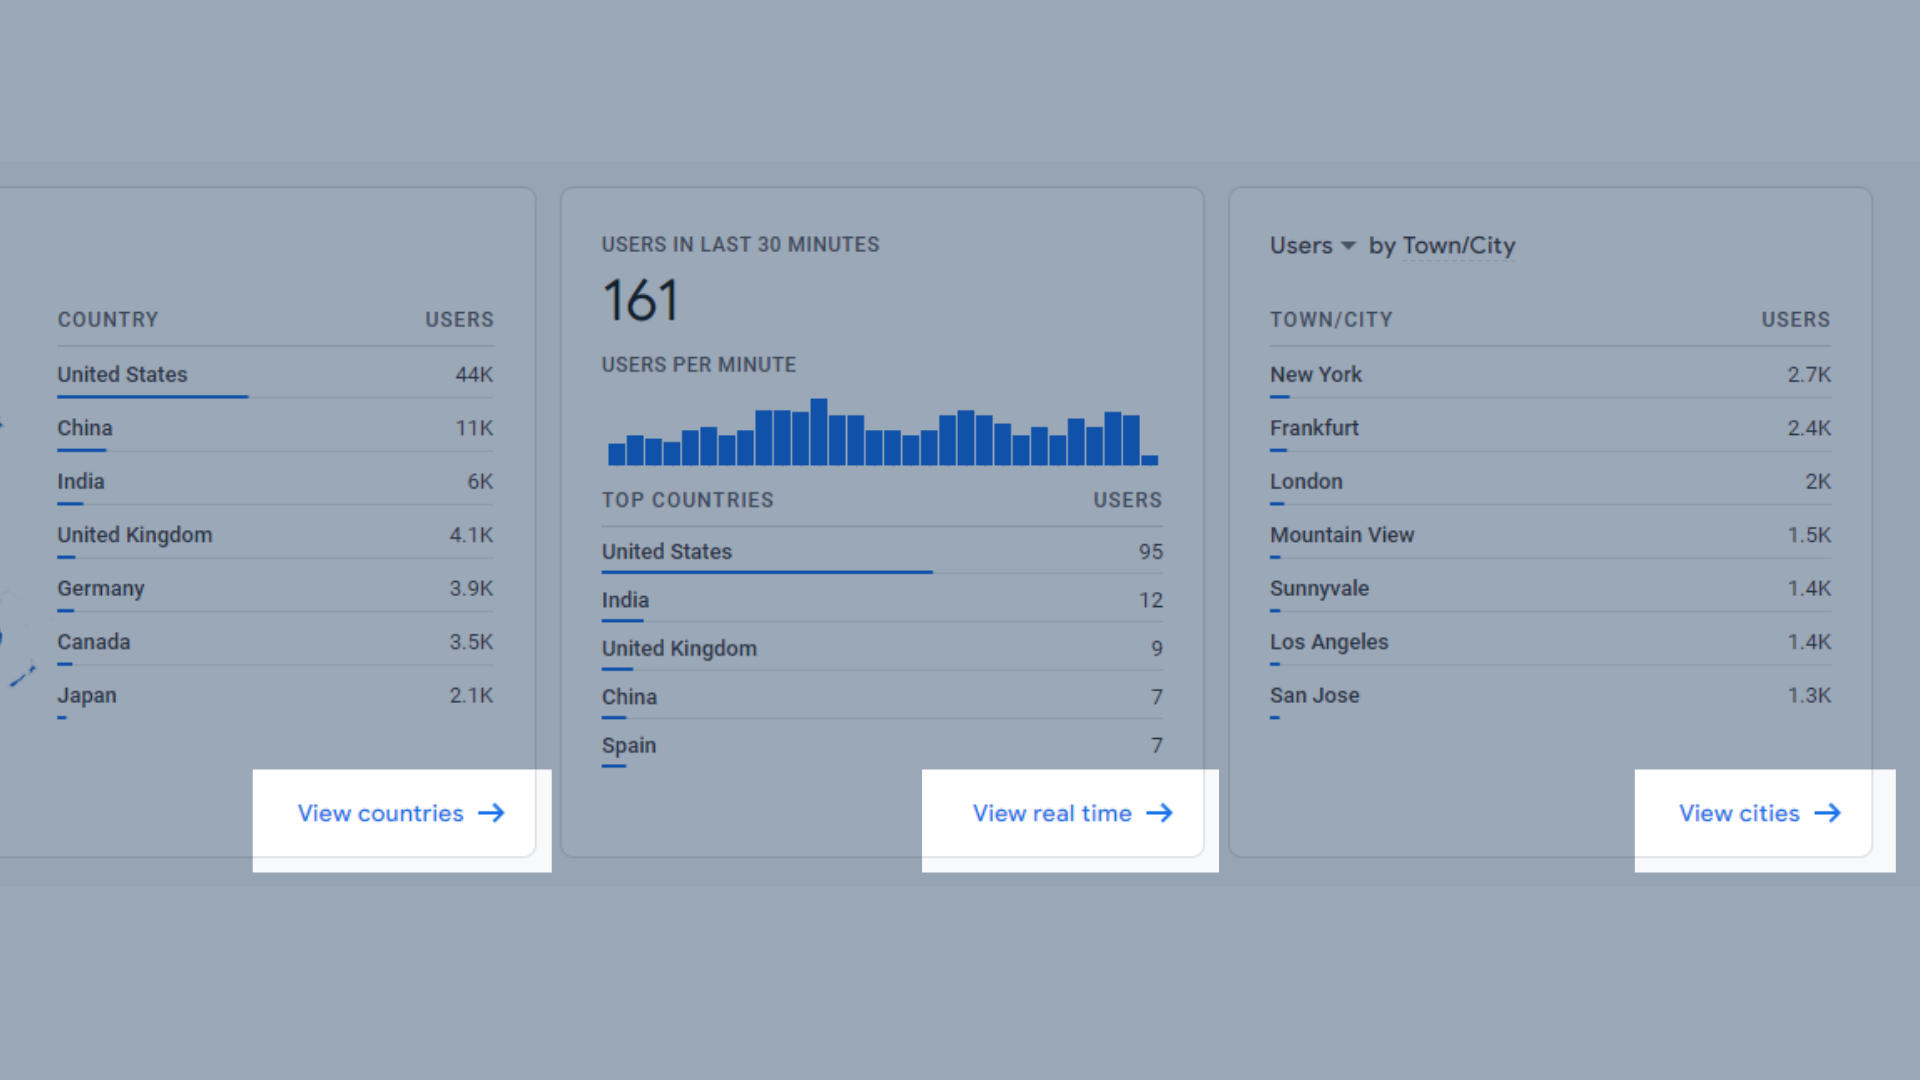The image size is (1920, 1080).
Task: Select the Spain row in top countries
Action: click(629, 745)
